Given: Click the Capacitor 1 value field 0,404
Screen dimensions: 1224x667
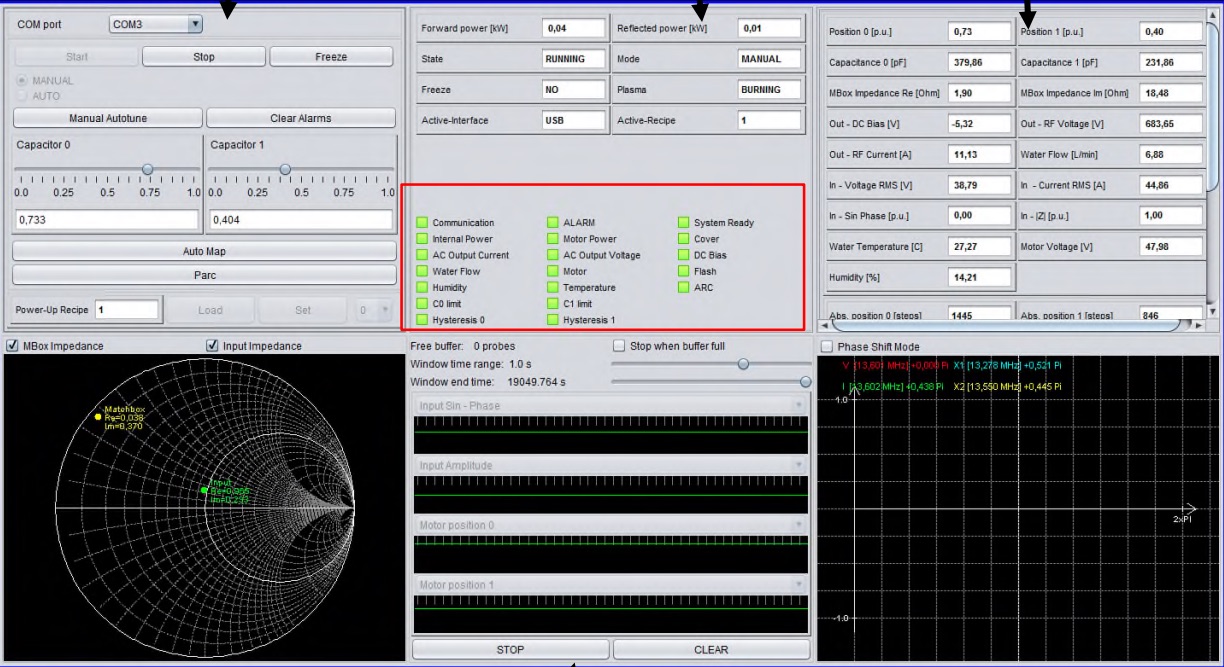Looking at the screenshot, I should pos(301,219).
